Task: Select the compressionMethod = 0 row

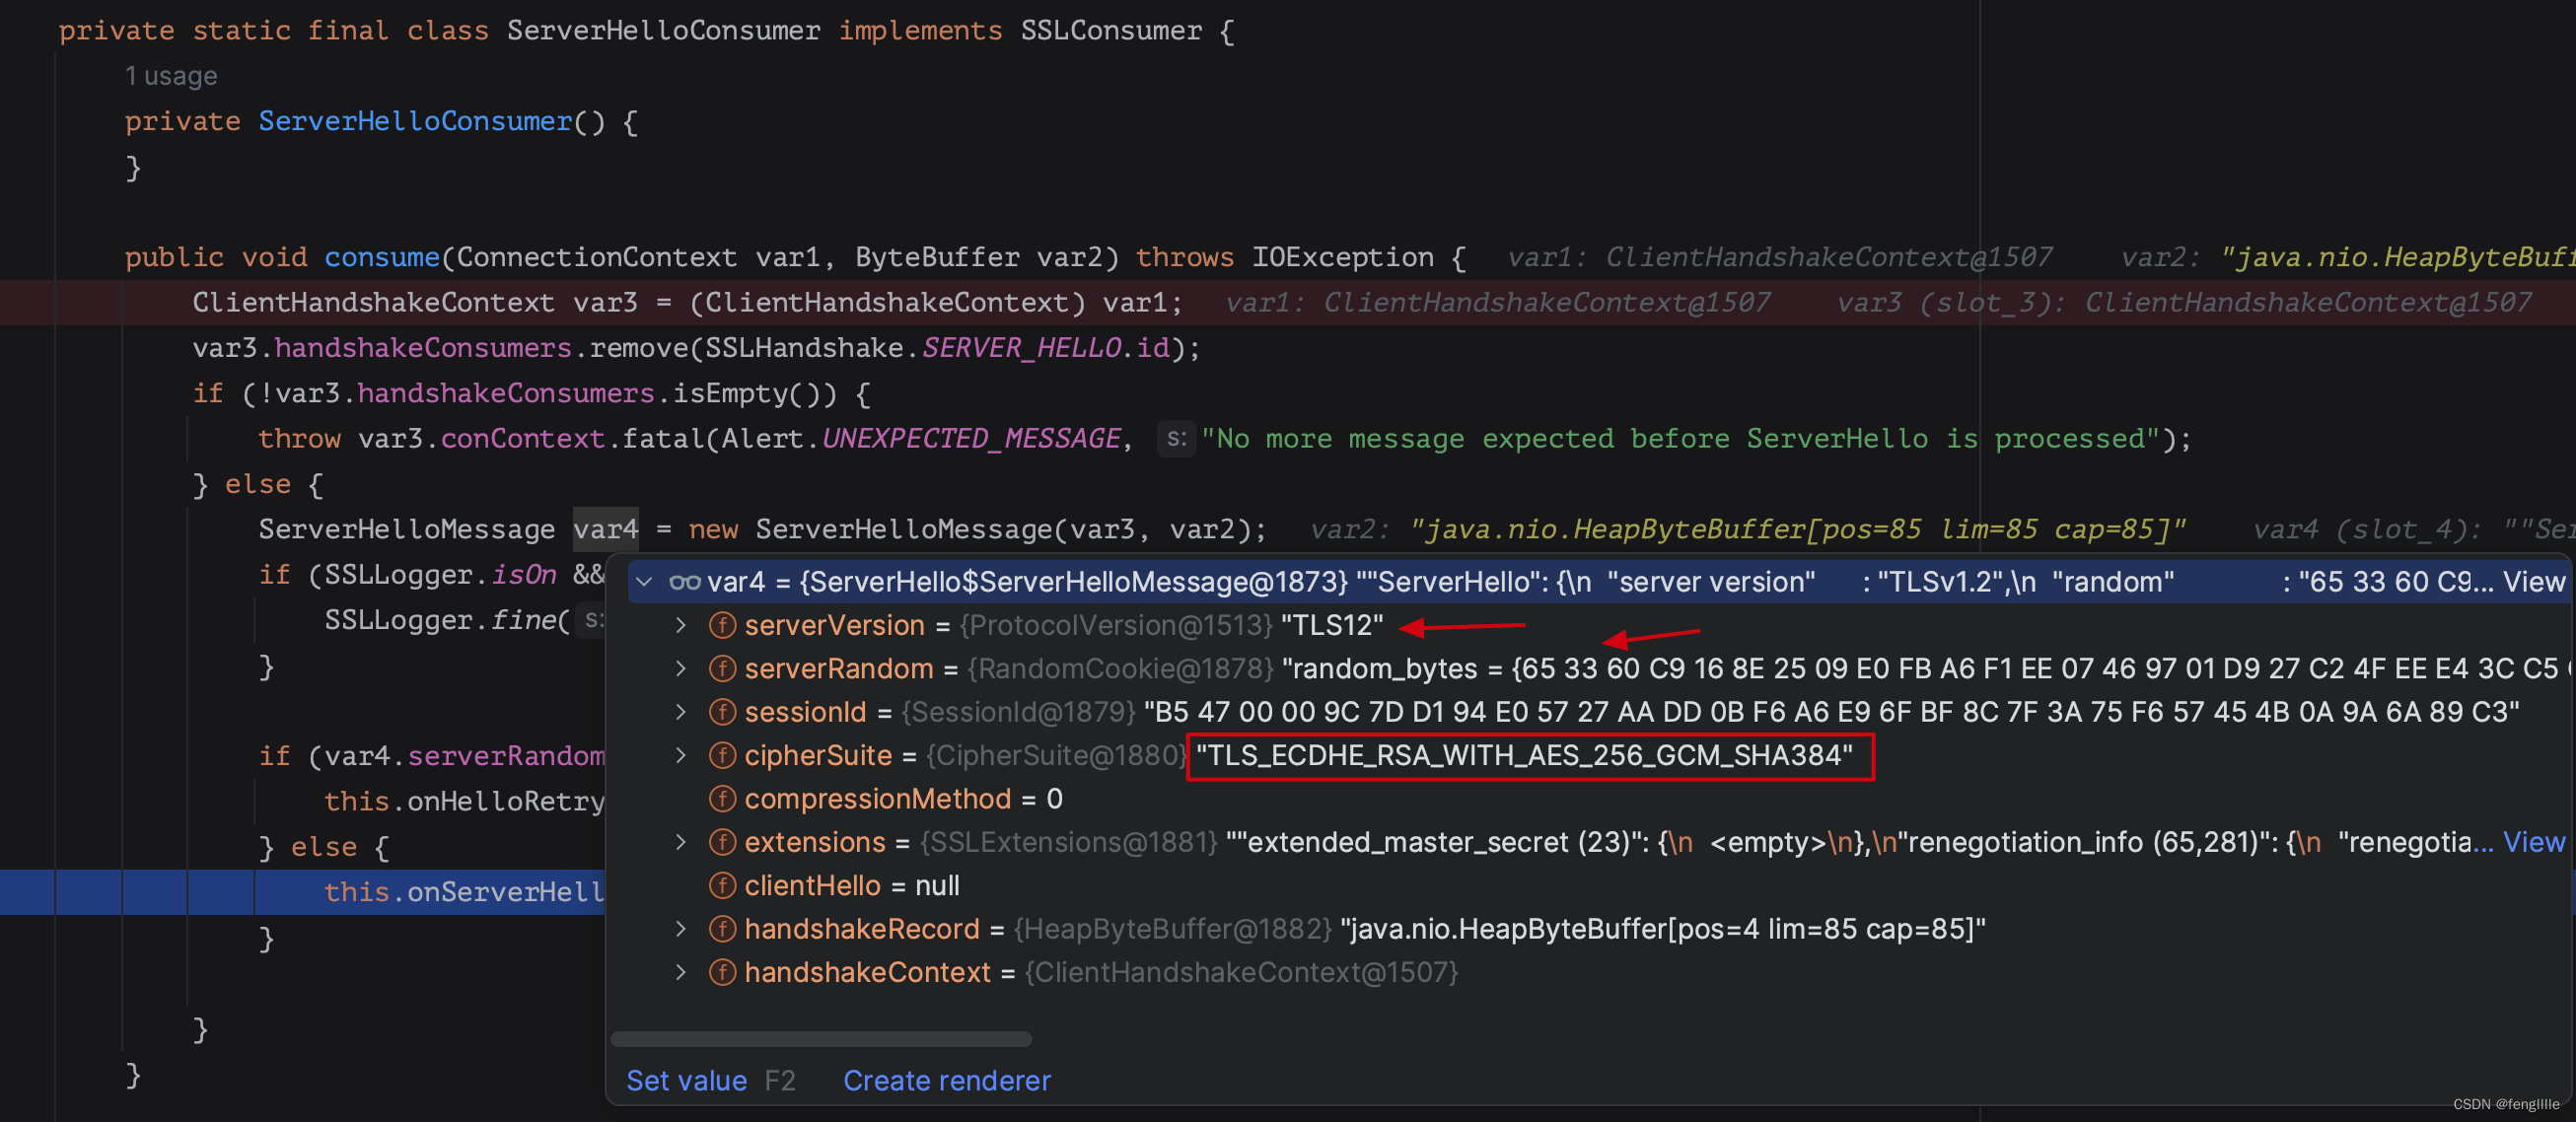Action: [x=902, y=799]
